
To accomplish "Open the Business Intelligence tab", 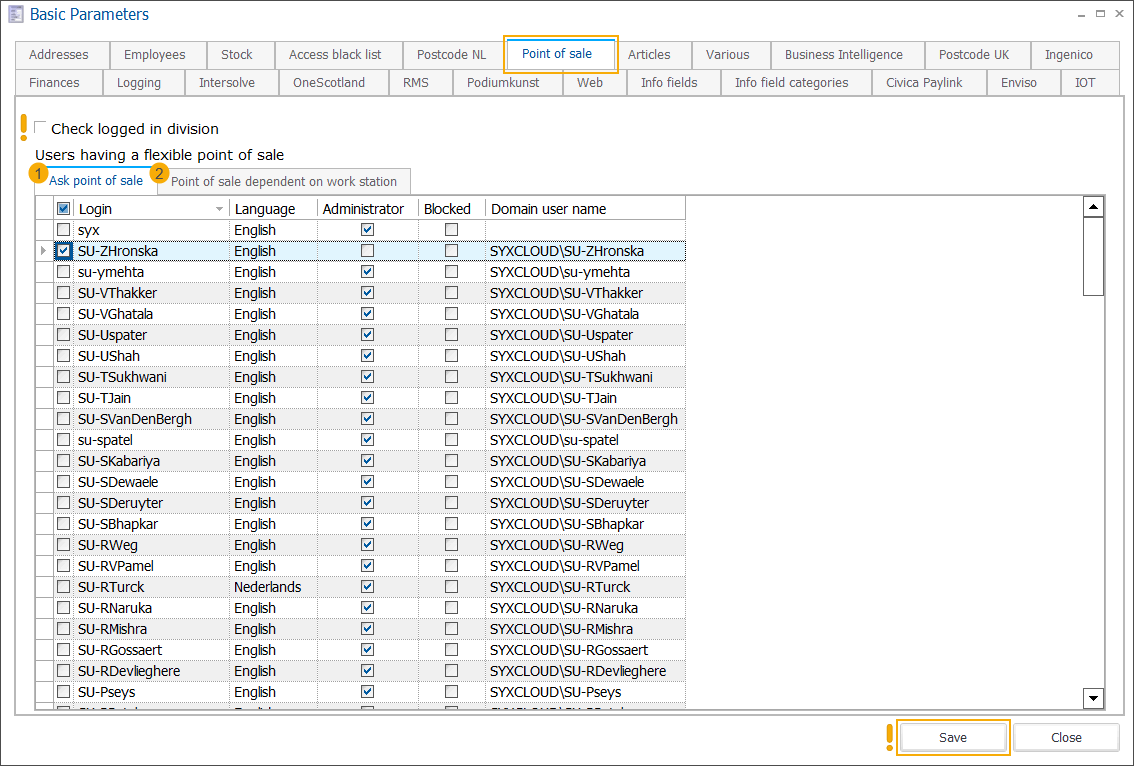I will (846, 55).
